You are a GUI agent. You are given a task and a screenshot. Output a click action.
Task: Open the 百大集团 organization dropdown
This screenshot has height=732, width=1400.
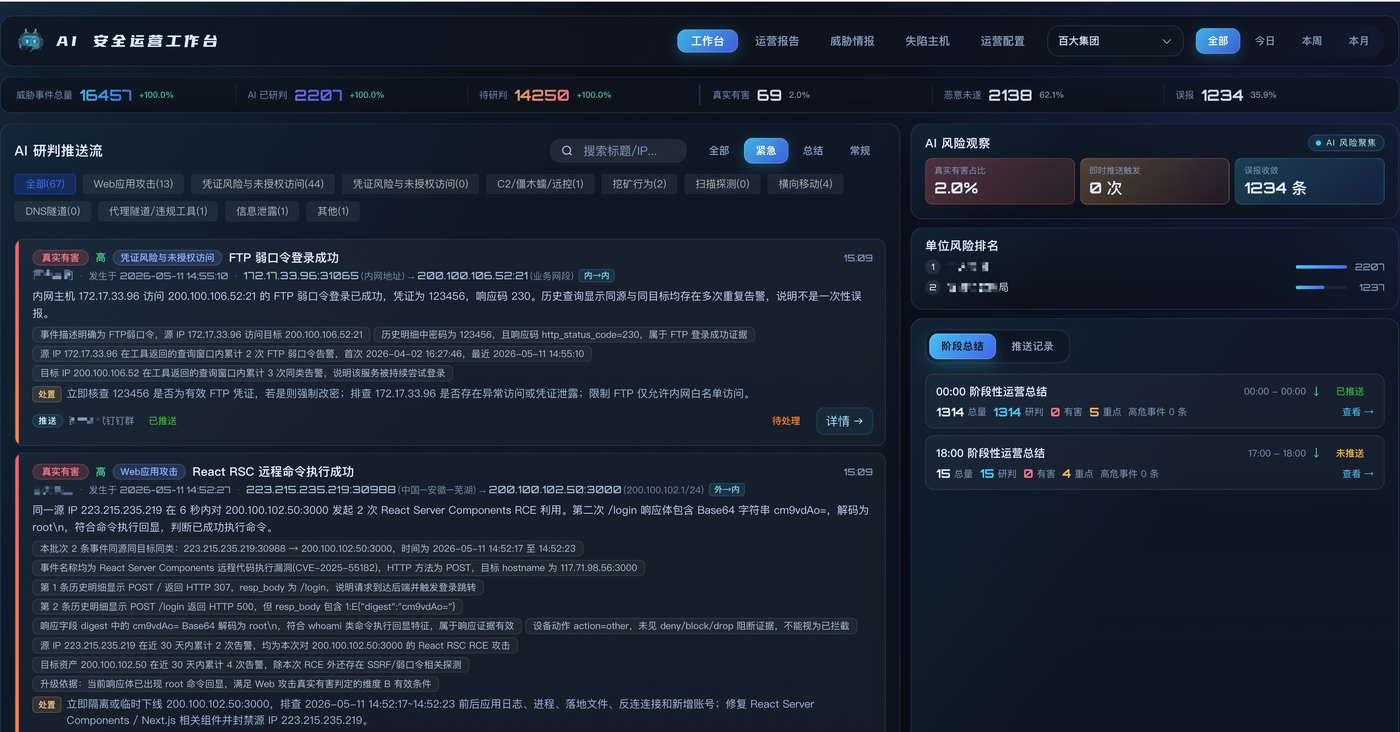click(x=1115, y=41)
